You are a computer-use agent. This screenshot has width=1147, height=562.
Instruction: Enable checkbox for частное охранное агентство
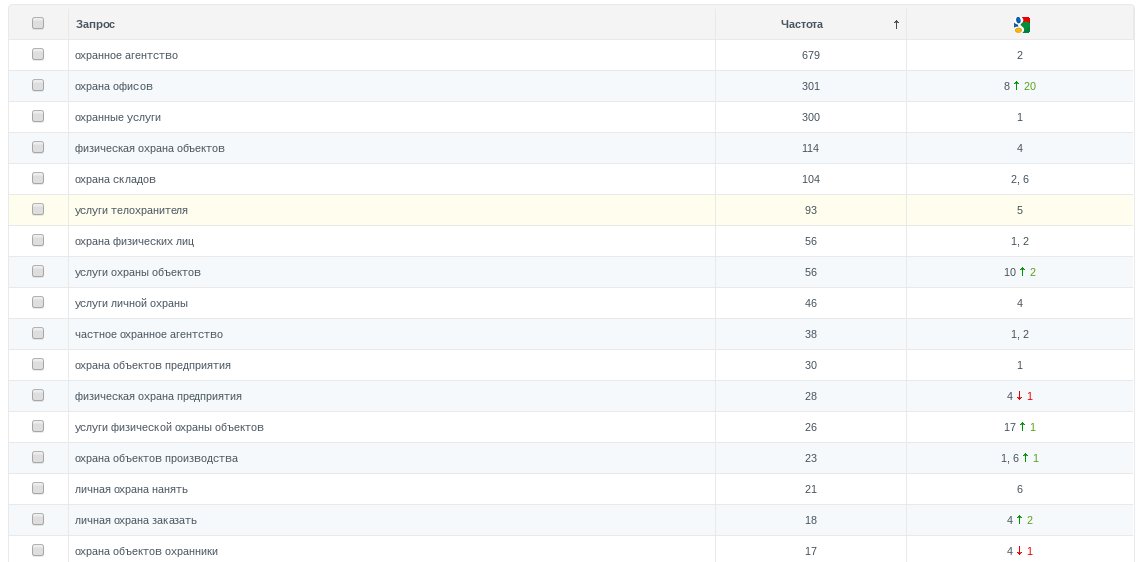pyautogui.click(x=38, y=334)
